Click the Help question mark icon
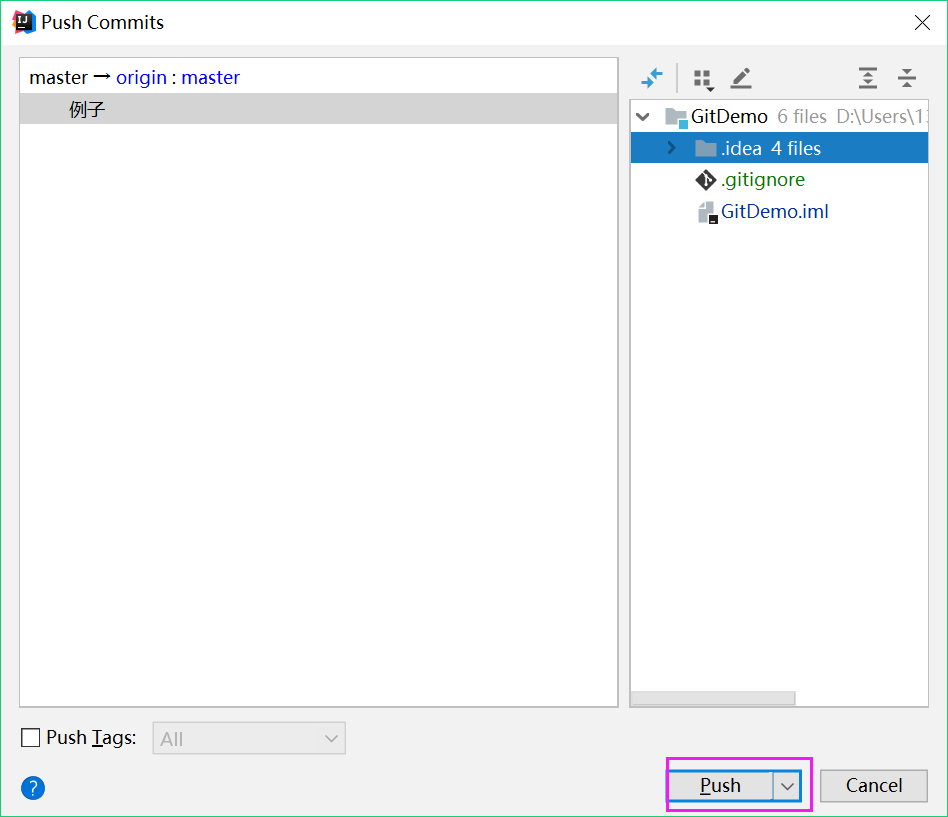The height and width of the screenshot is (817, 948). click(x=32, y=788)
